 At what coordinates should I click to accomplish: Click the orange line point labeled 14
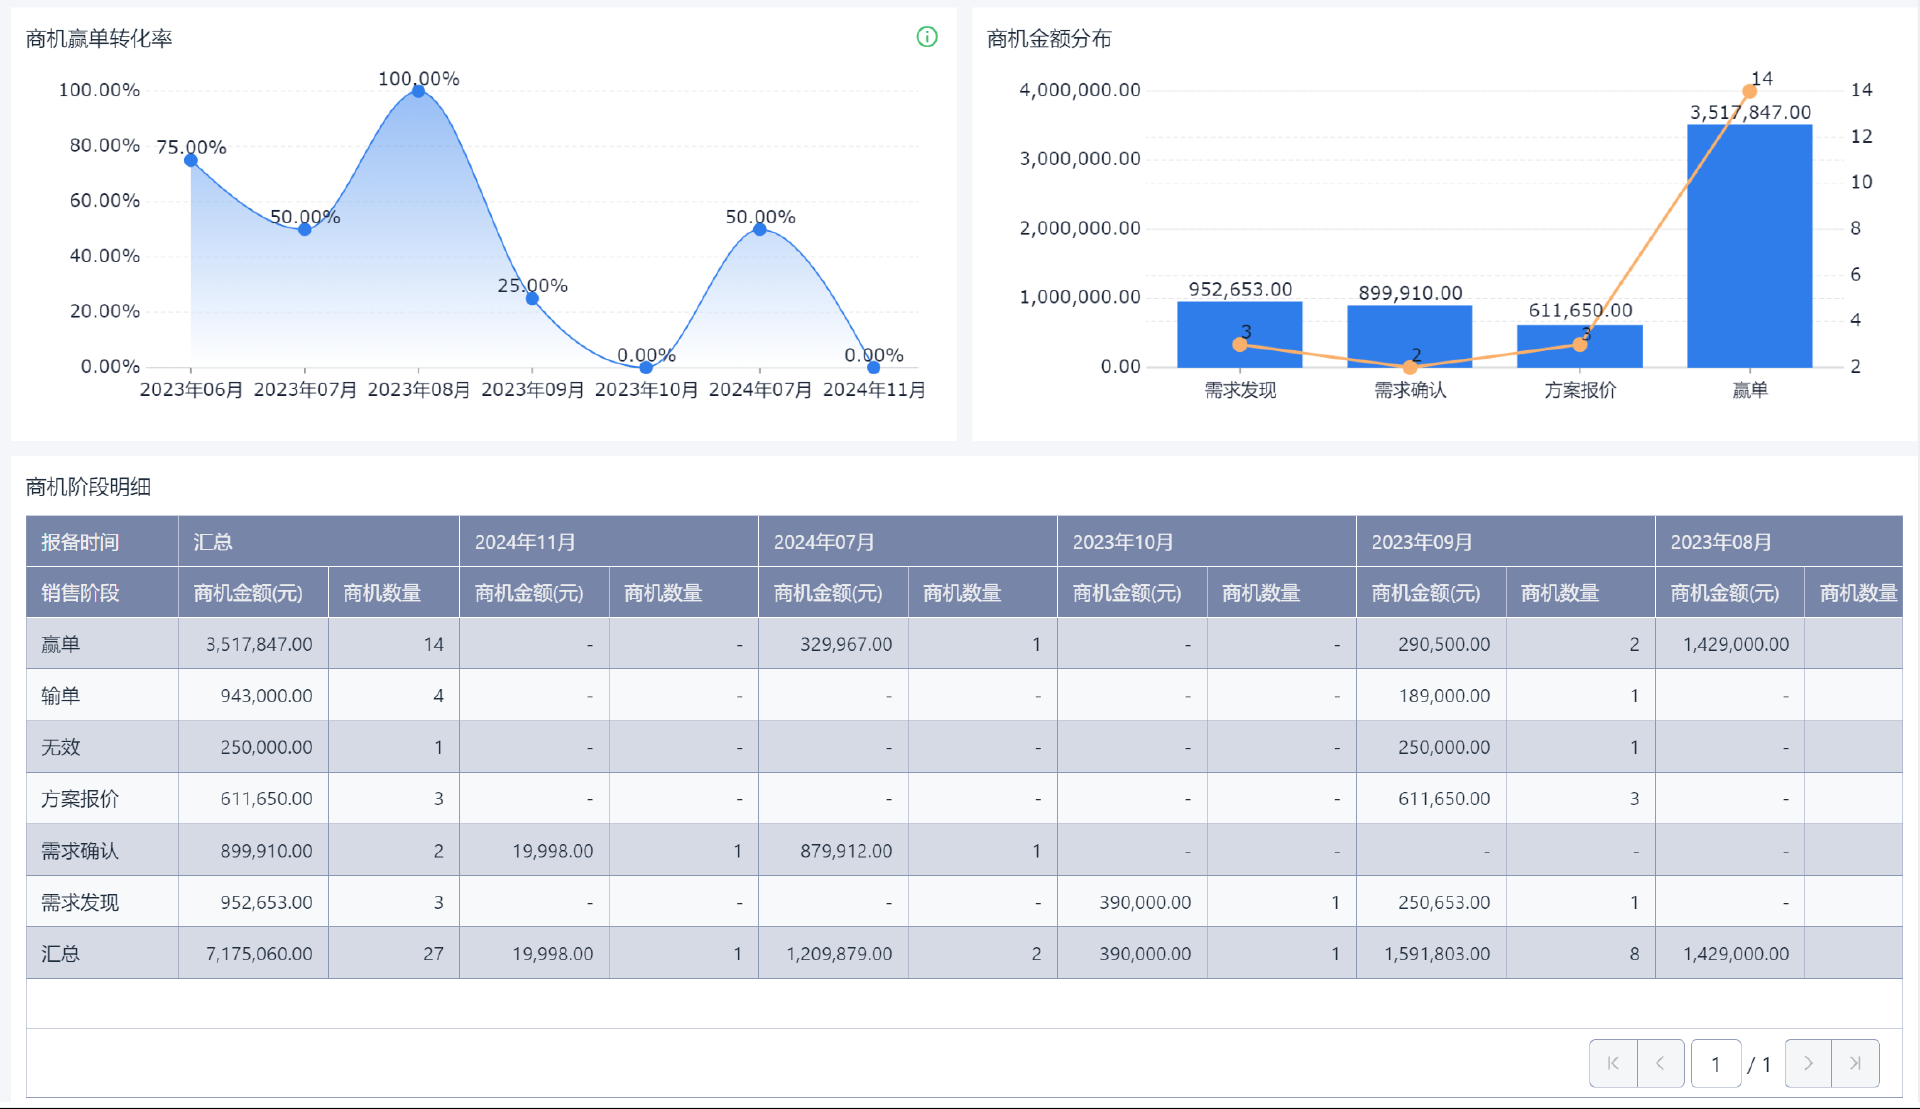pyautogui.click(x=1749, y=92)
